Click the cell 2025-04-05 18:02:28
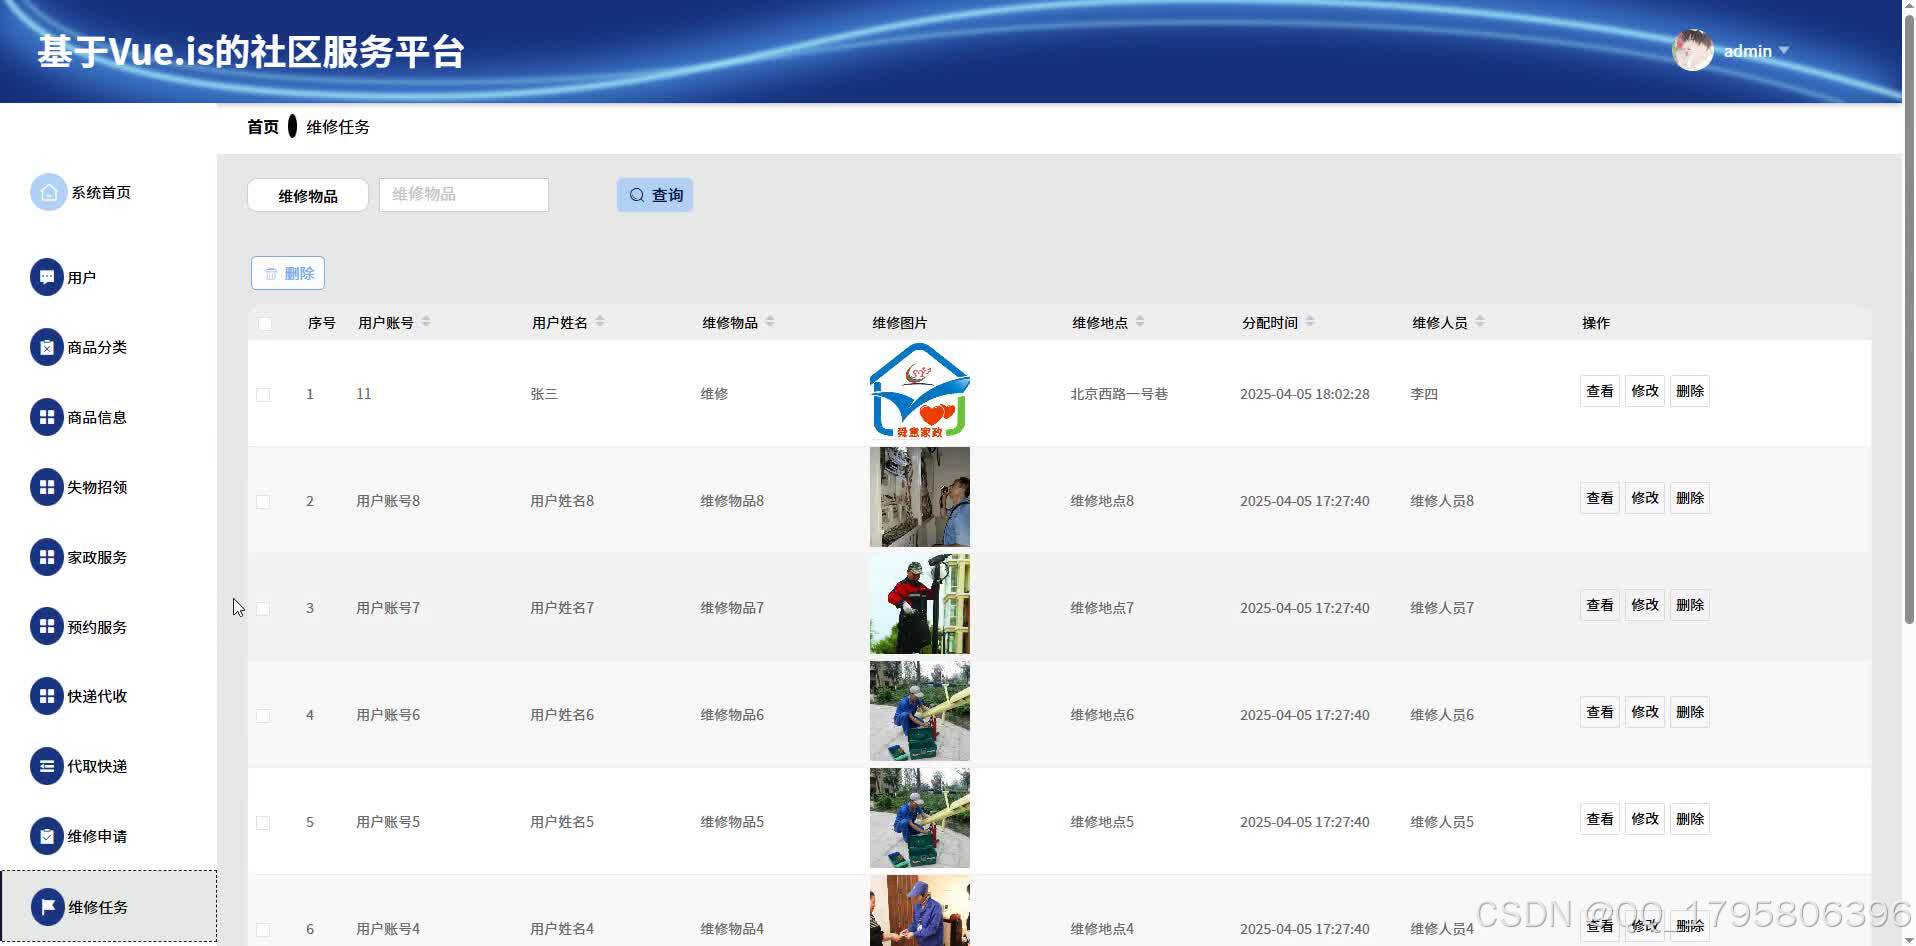 click(x=1305, y=394)
